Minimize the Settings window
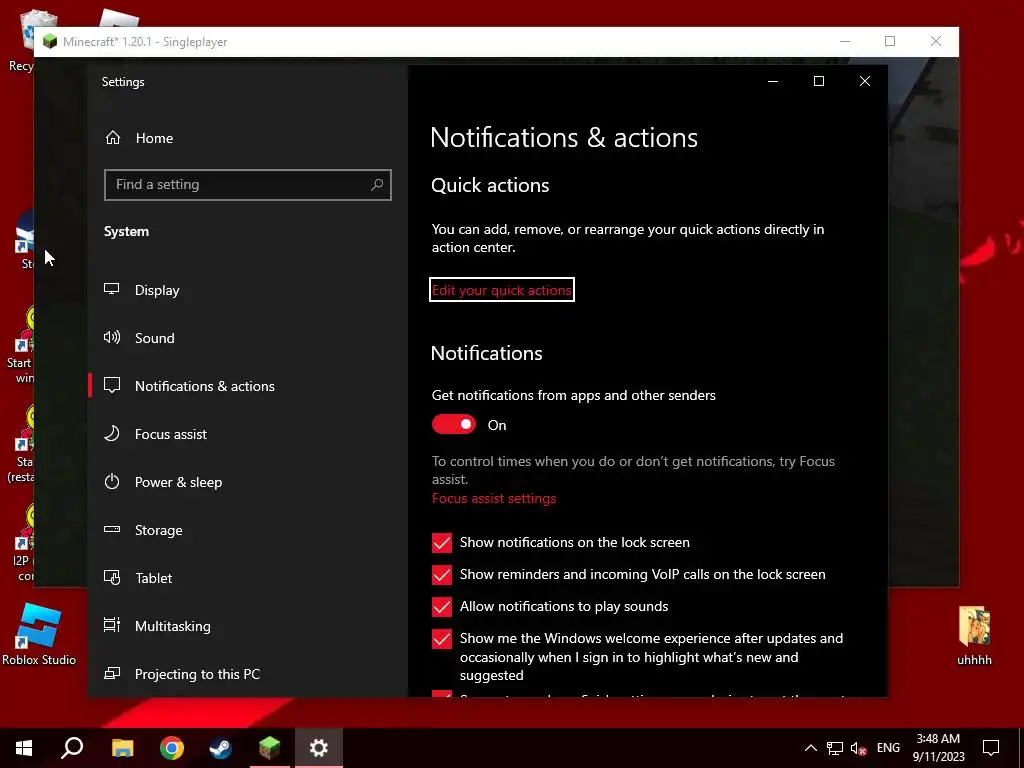Viewport: 1024px width, 768px height. tap(773, 81)
